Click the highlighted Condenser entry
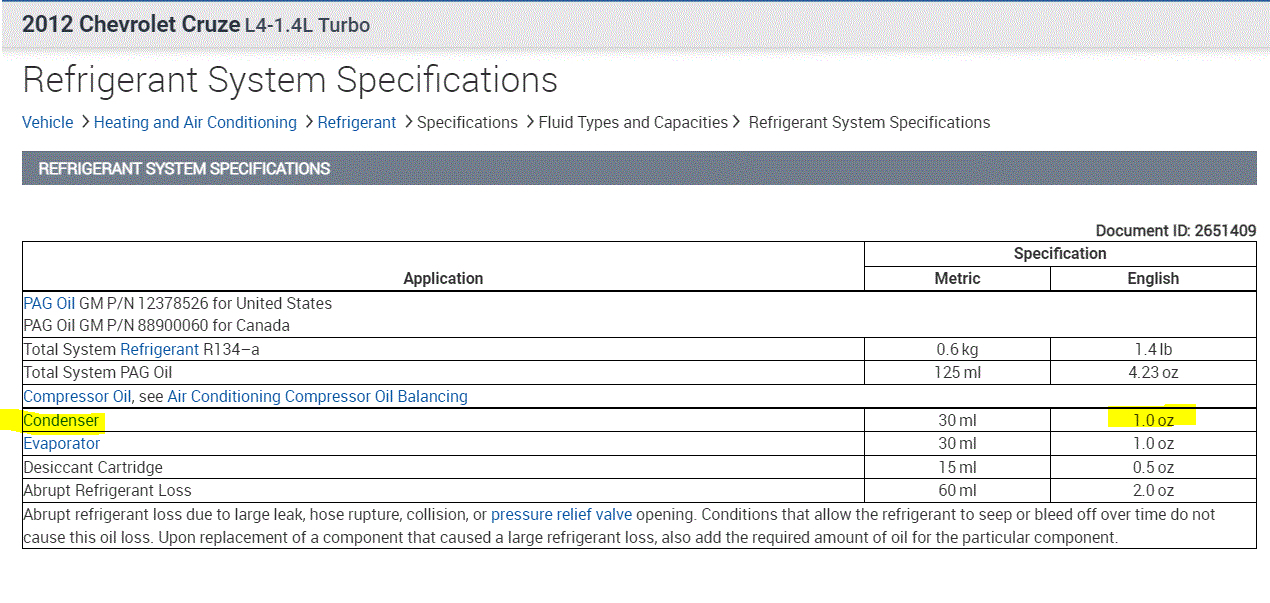The height and width of the screenshot is (603, 1270). click(x=61, y=420)
